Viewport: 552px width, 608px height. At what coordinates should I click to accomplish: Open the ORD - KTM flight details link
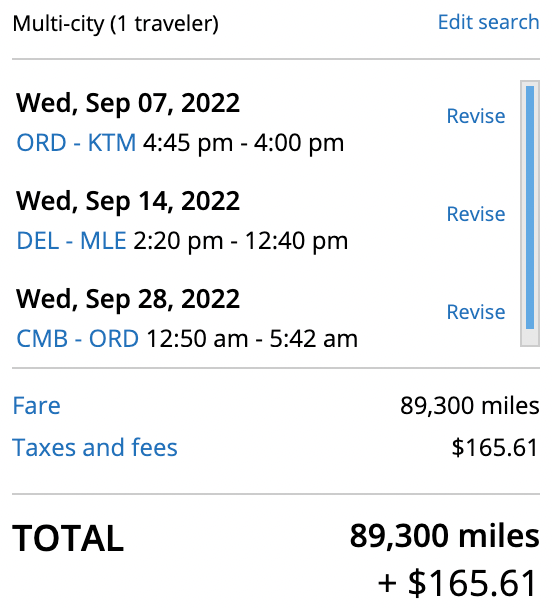(76, 143)
